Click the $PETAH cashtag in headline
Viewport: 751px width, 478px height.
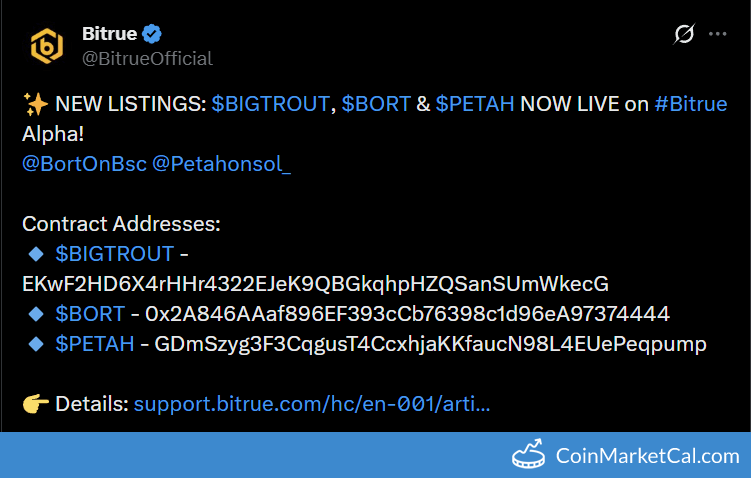click(474, 104)
